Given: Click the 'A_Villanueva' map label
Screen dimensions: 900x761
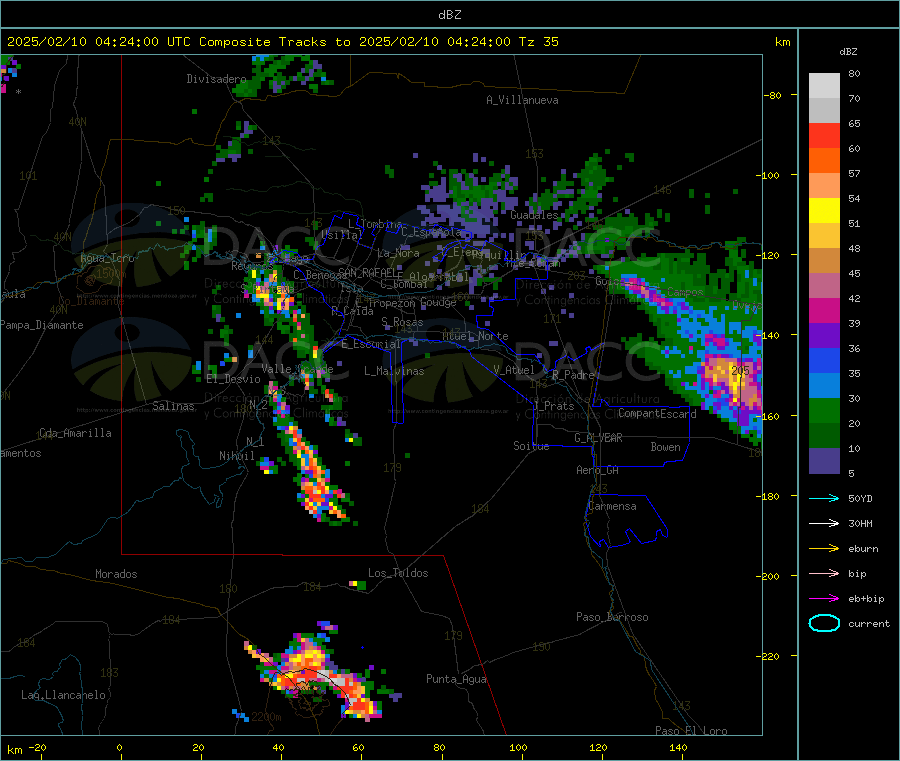Looking at the screenshot, I should click(522, 100).
